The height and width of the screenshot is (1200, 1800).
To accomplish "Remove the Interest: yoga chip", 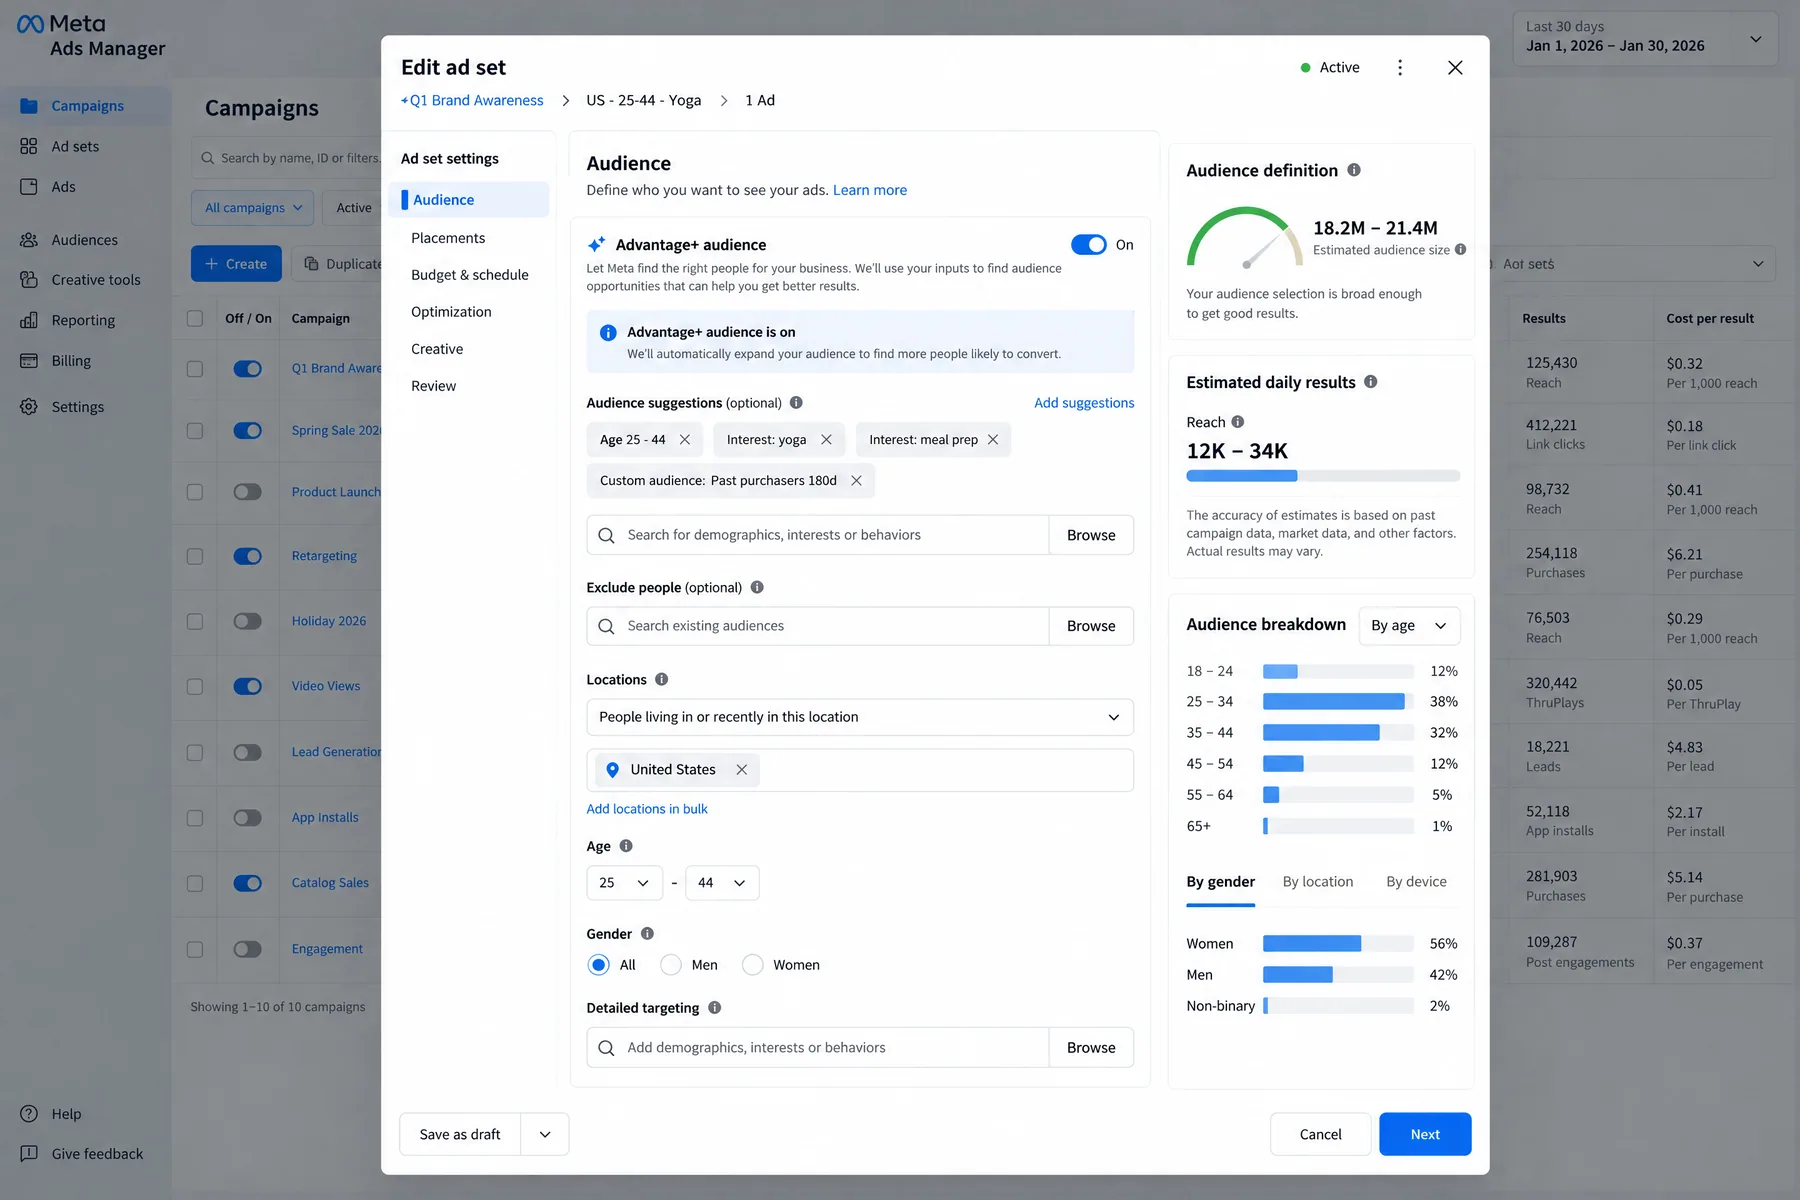I will [x=826, y=440].
